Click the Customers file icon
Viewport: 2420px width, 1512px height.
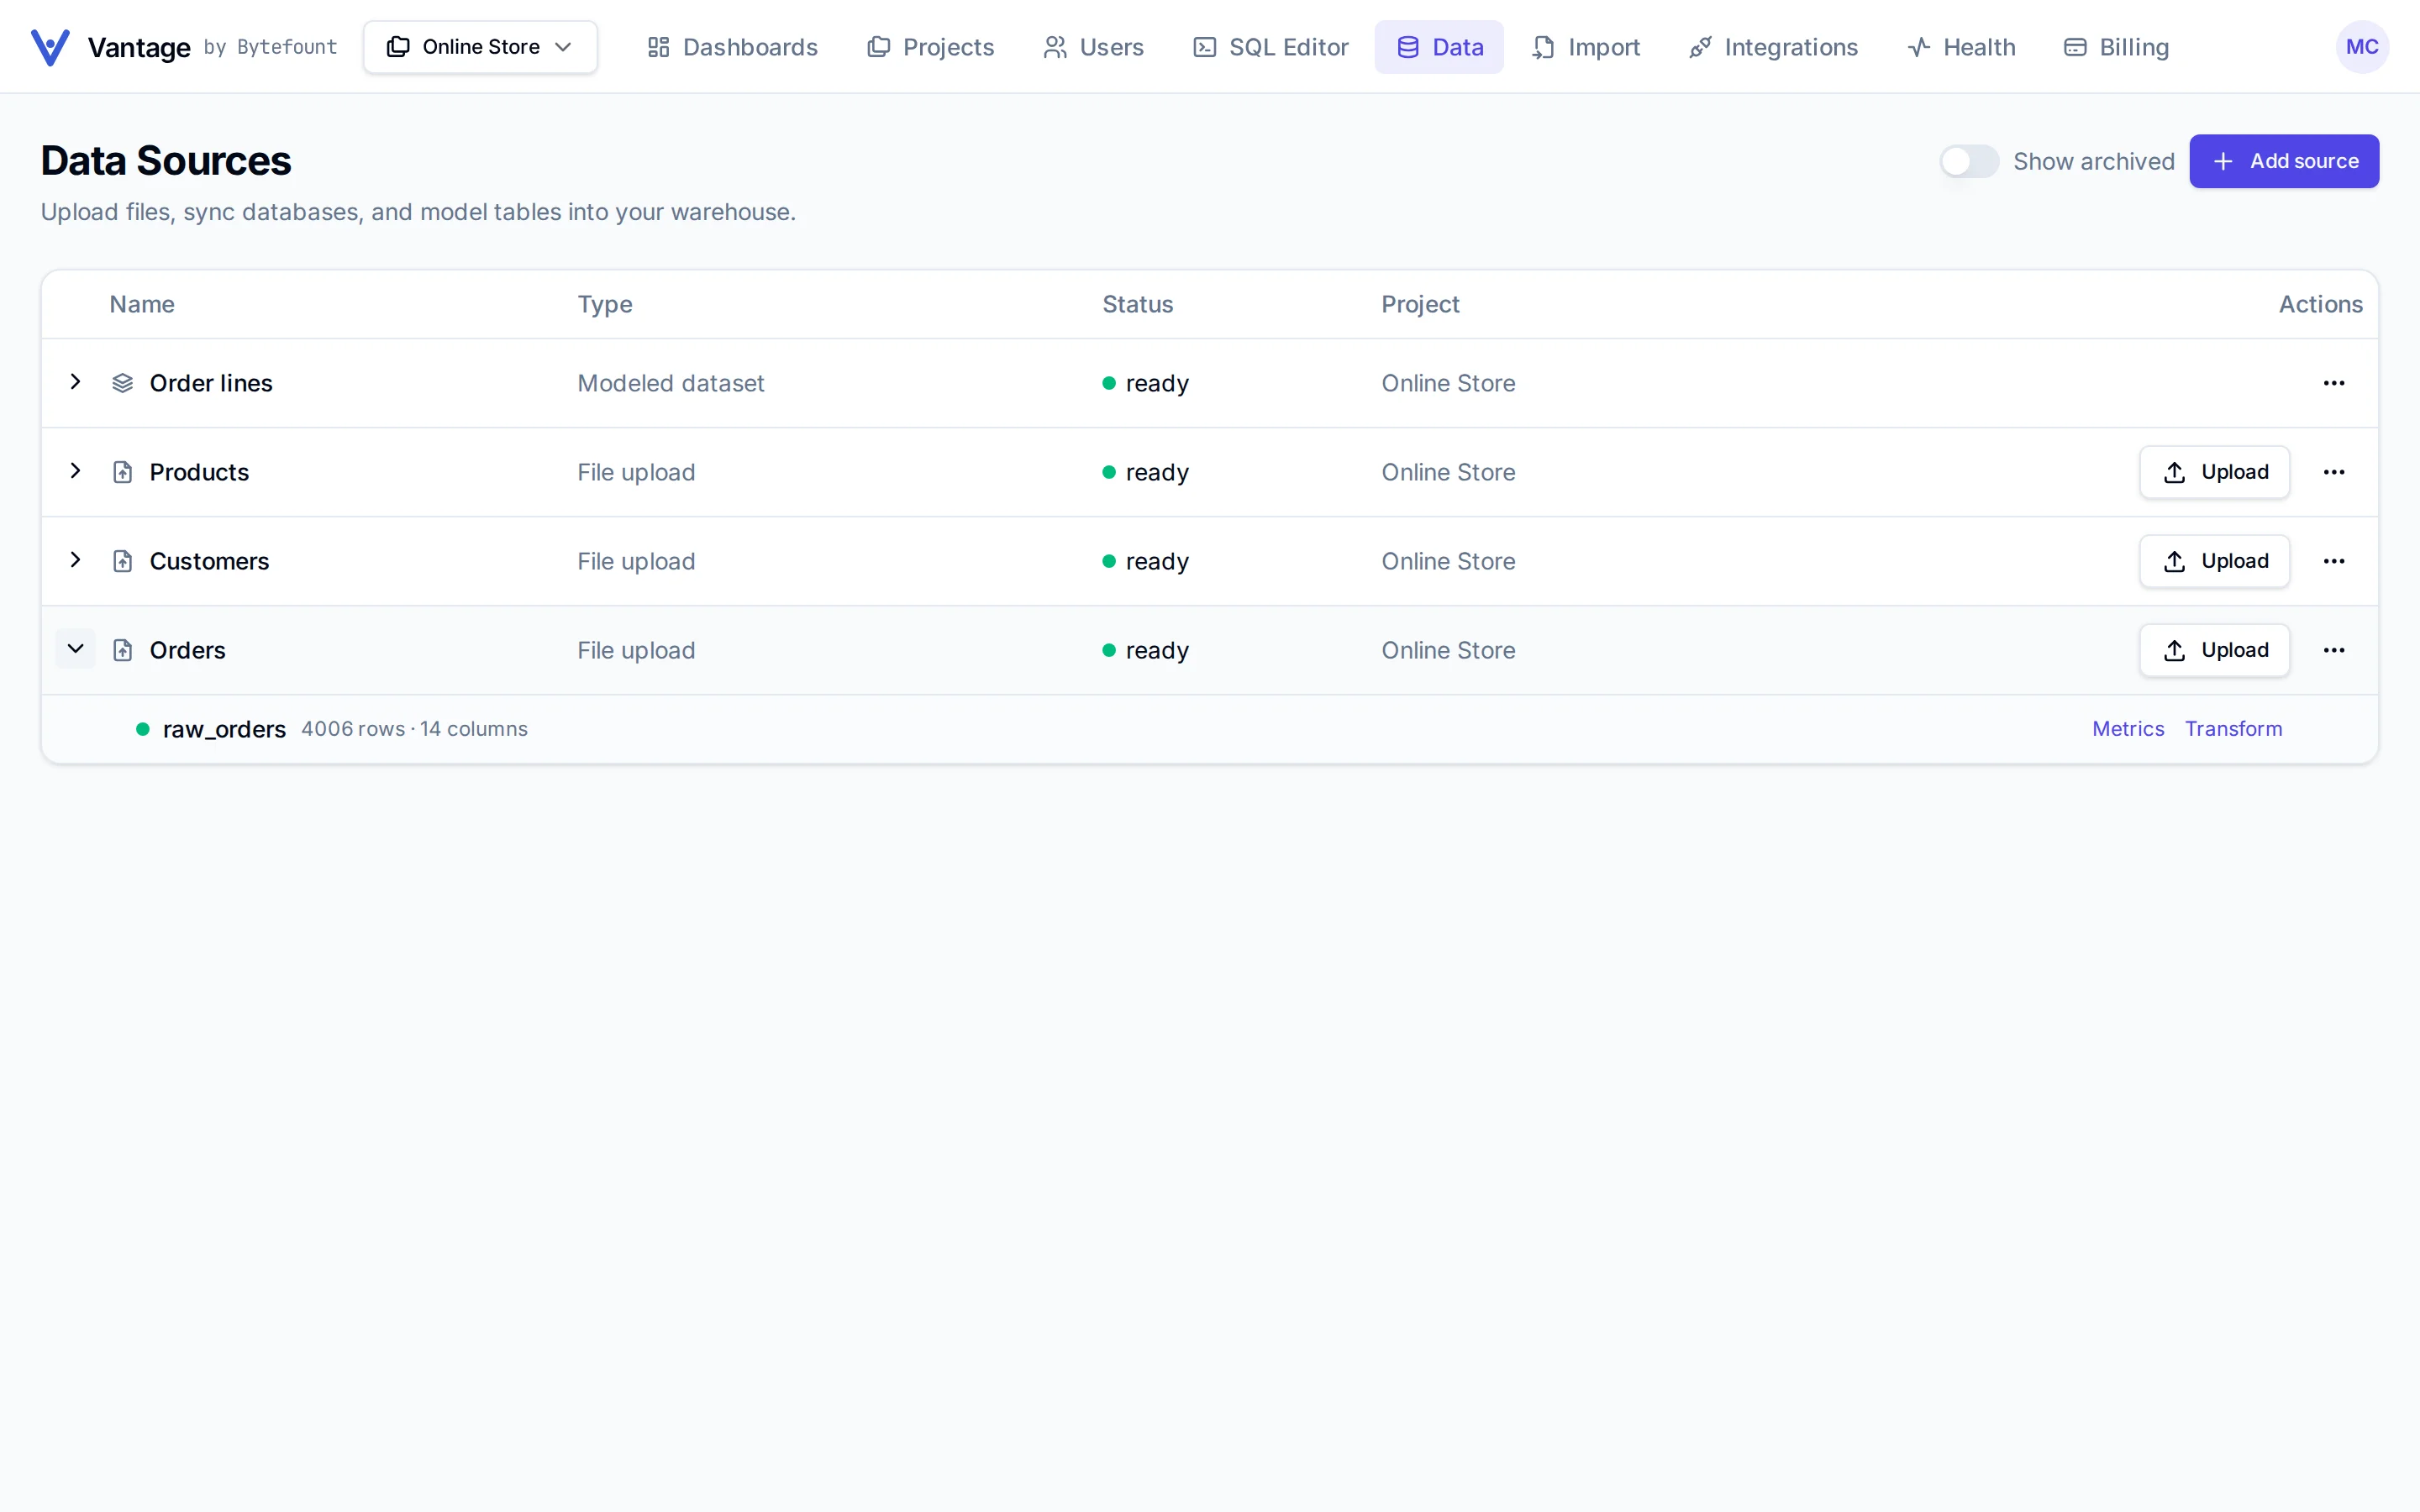click(122, 561)
